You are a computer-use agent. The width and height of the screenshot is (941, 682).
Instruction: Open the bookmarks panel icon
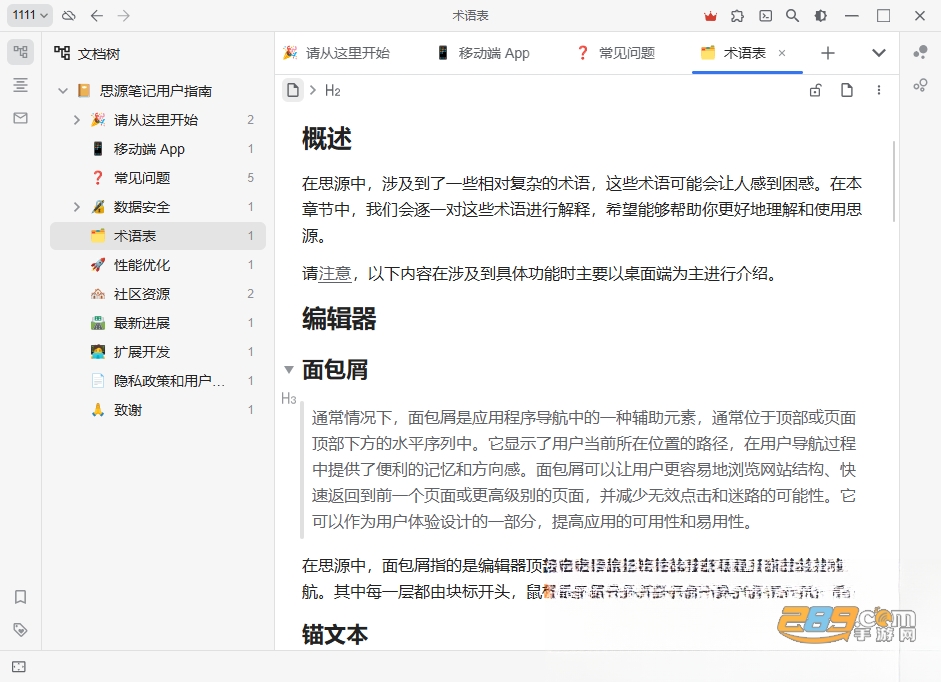(x=20, y=597)
